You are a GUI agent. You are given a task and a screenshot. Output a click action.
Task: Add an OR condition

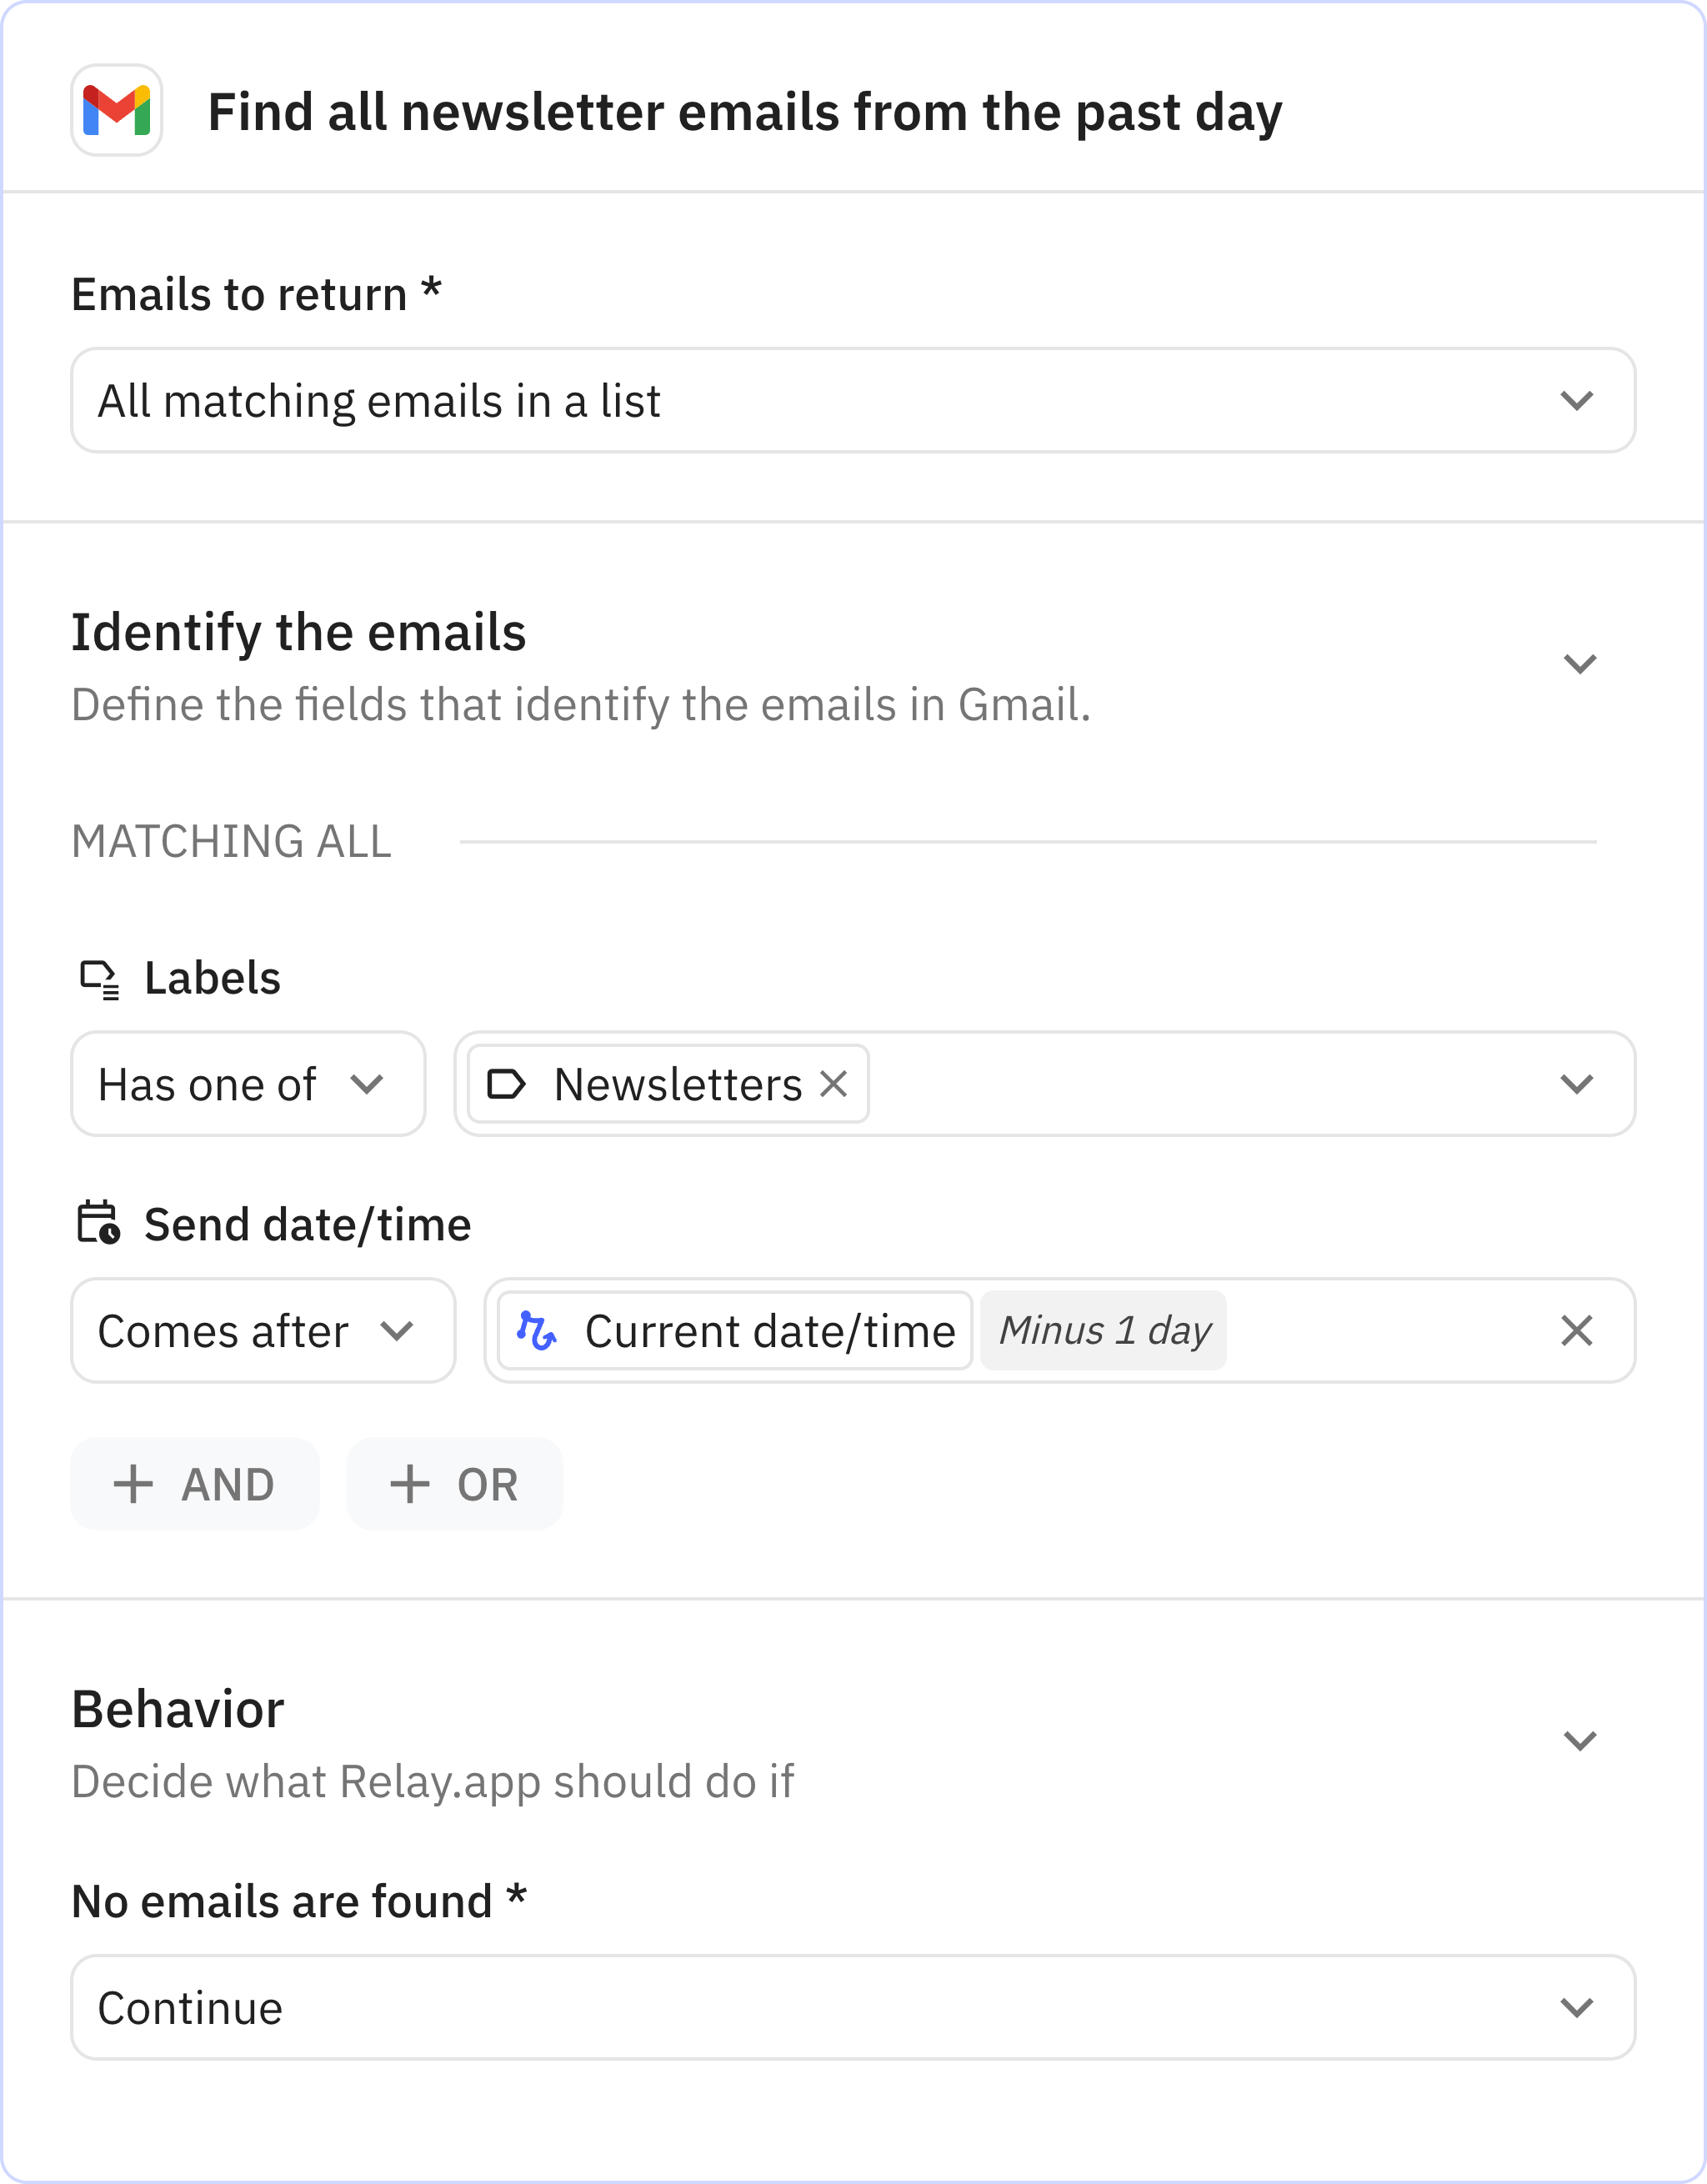coord(454,1484)
